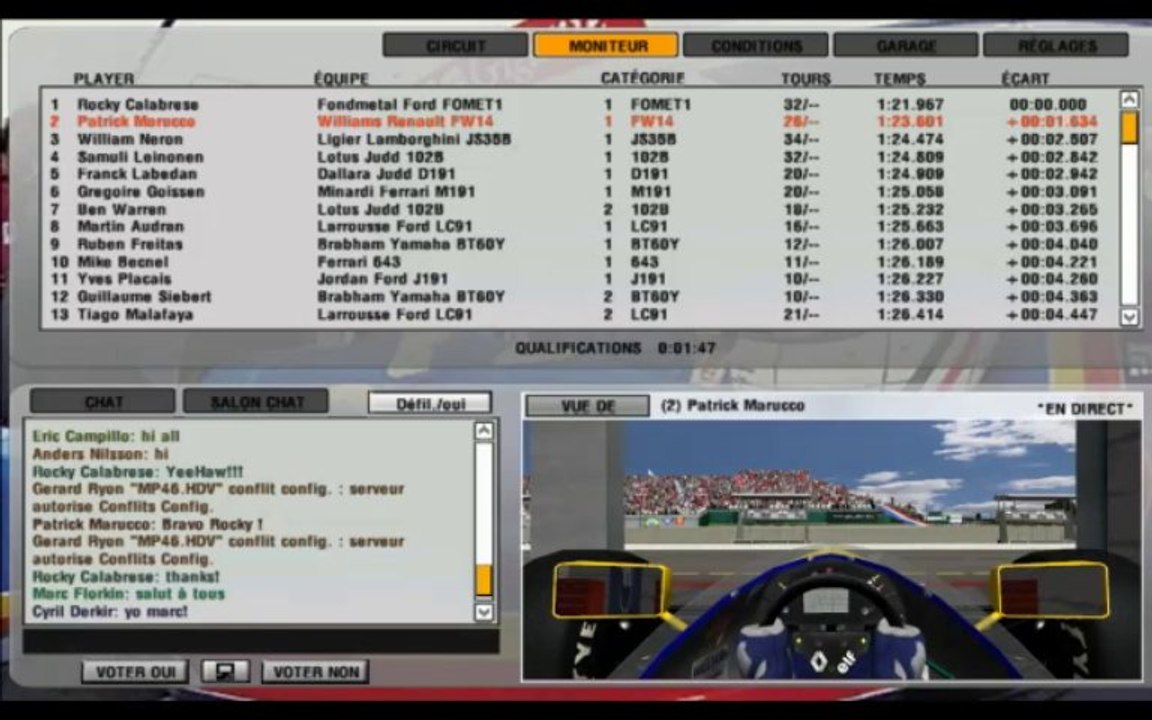Click standings list scroll down arrow
1152x720 pixels.
1129,317
